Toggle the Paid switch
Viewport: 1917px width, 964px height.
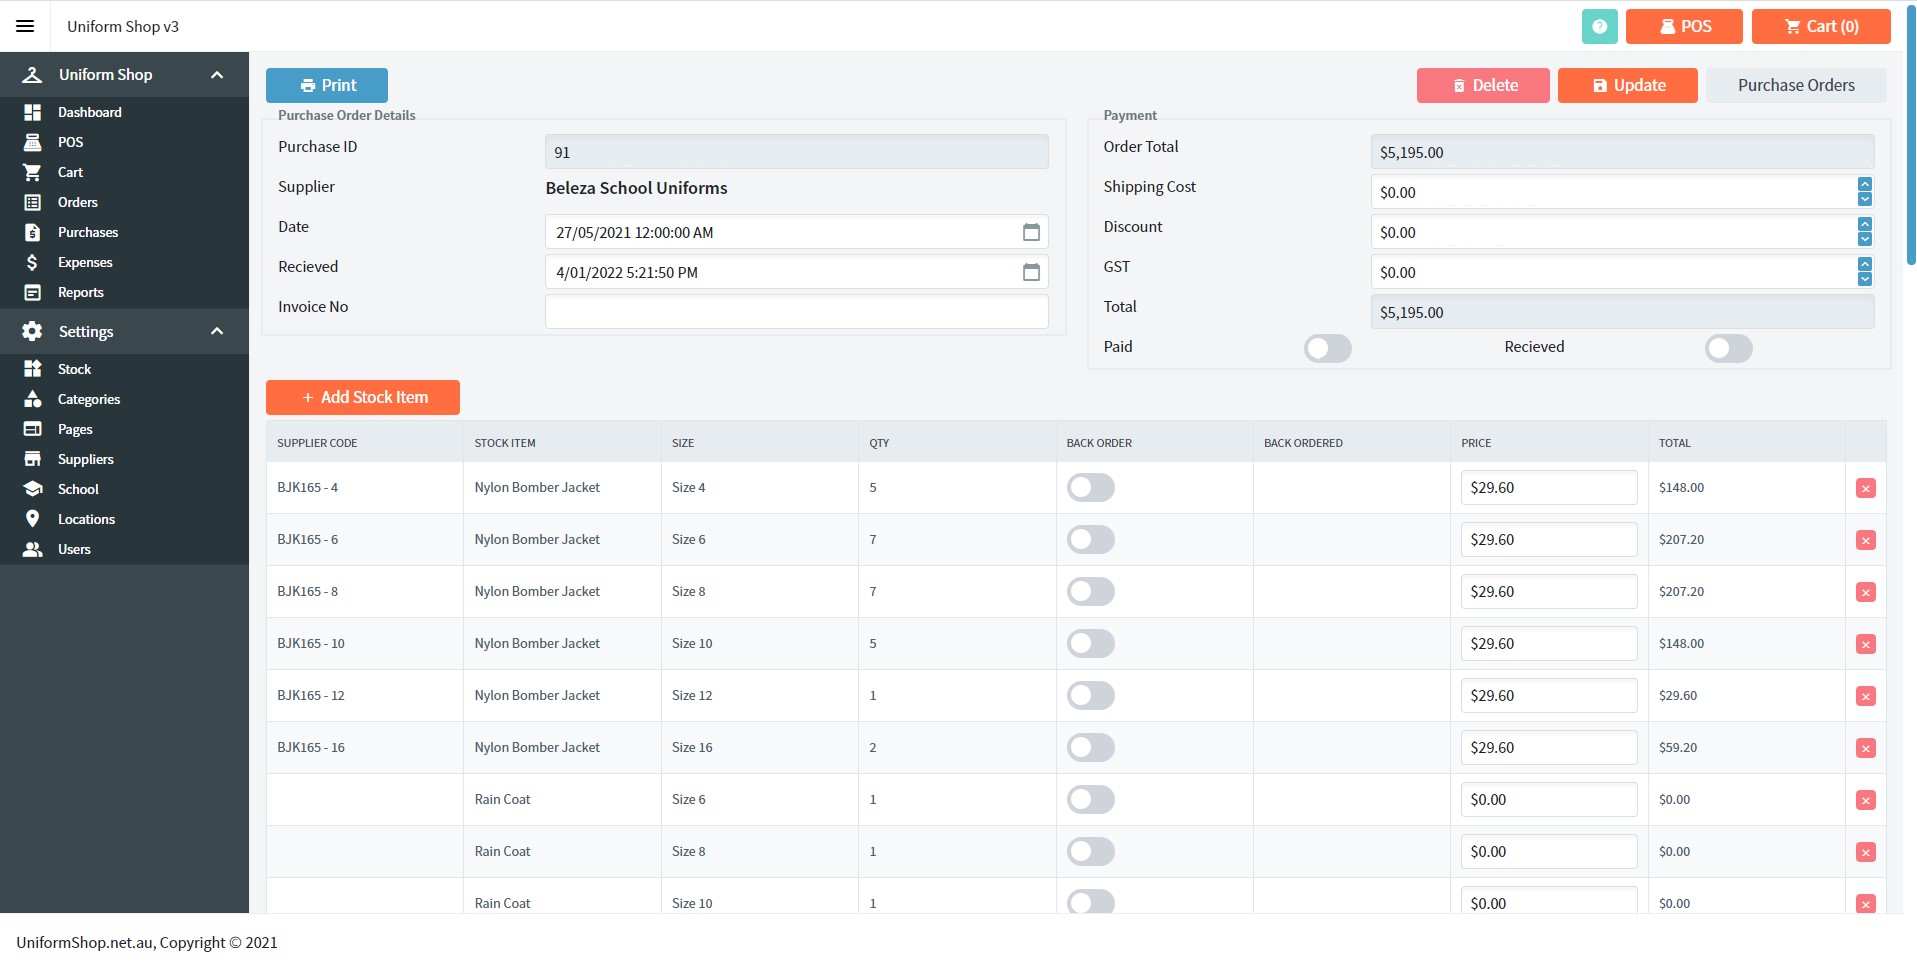point(1328,348)
